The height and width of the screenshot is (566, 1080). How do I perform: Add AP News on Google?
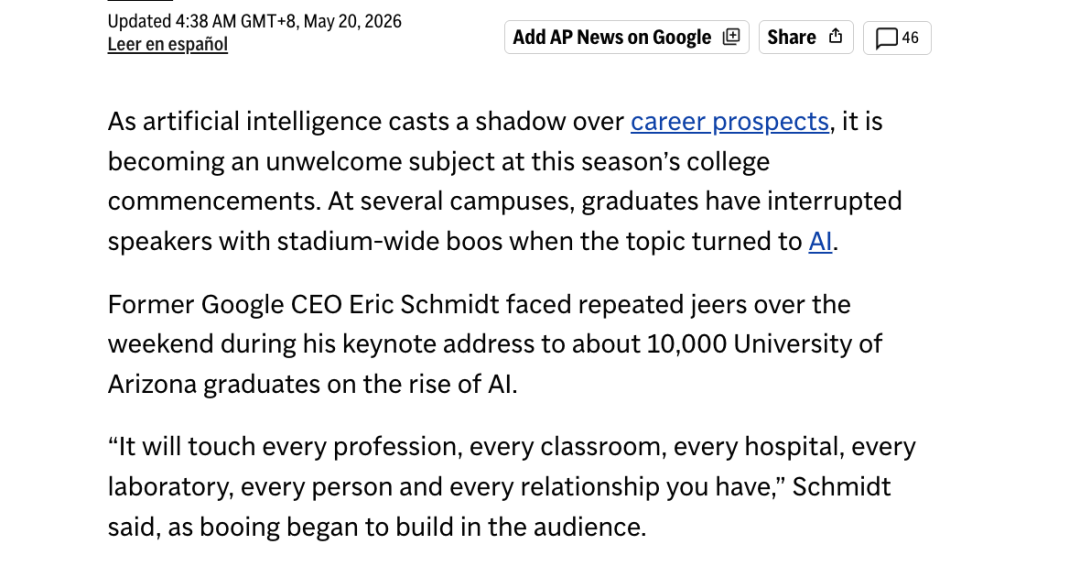[x=626, y=37]
